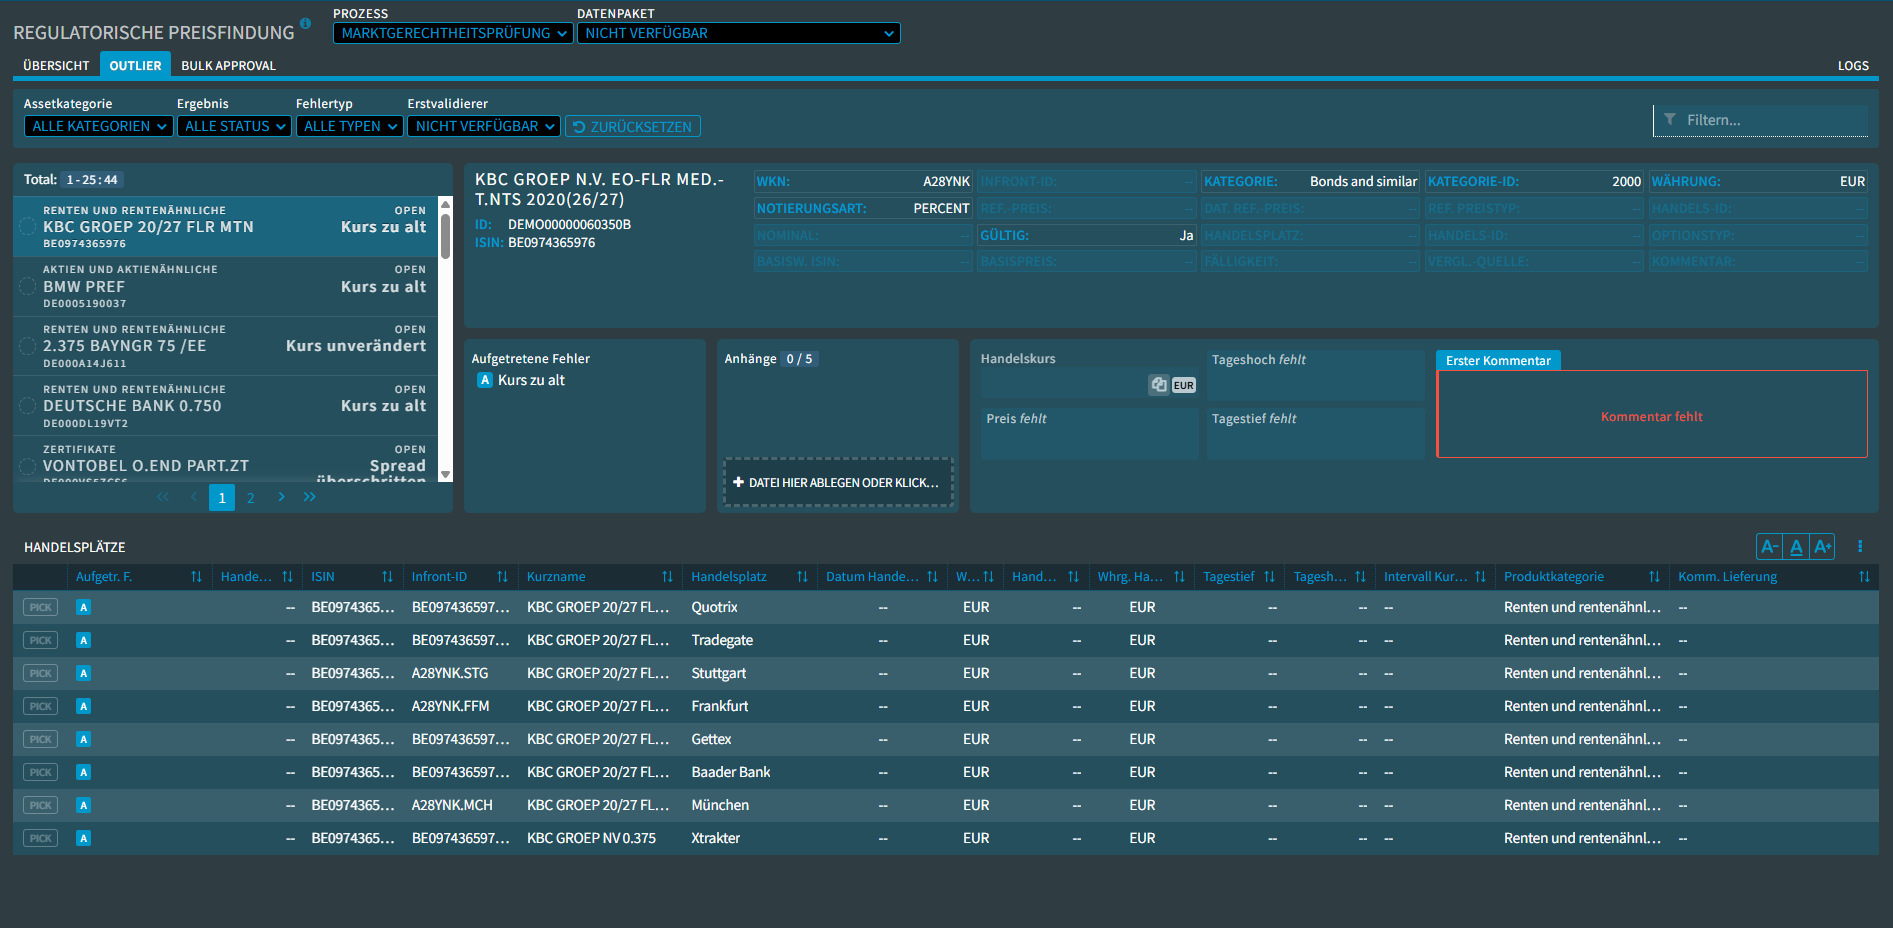
Task: Open the Erstvalidierer Nicht verfügbar dropdown
Action: click(484, 126)
